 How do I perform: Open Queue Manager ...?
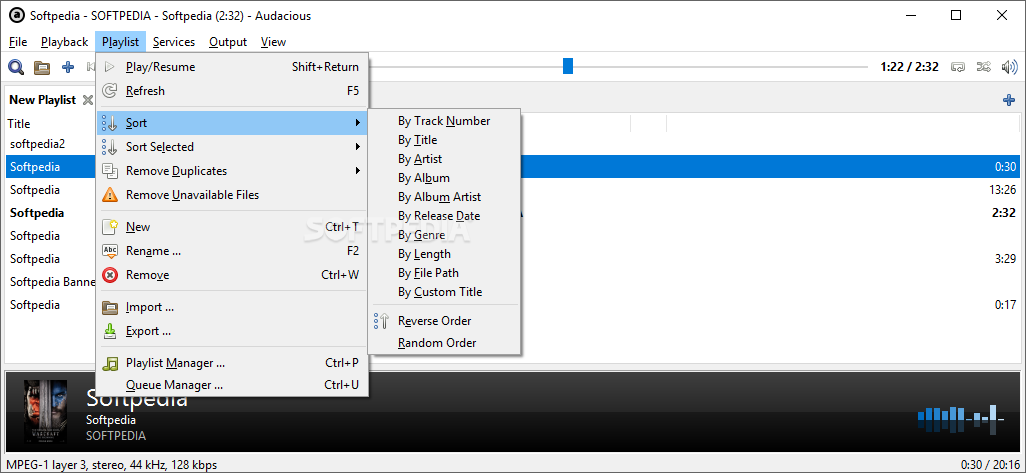pos(232,385)
